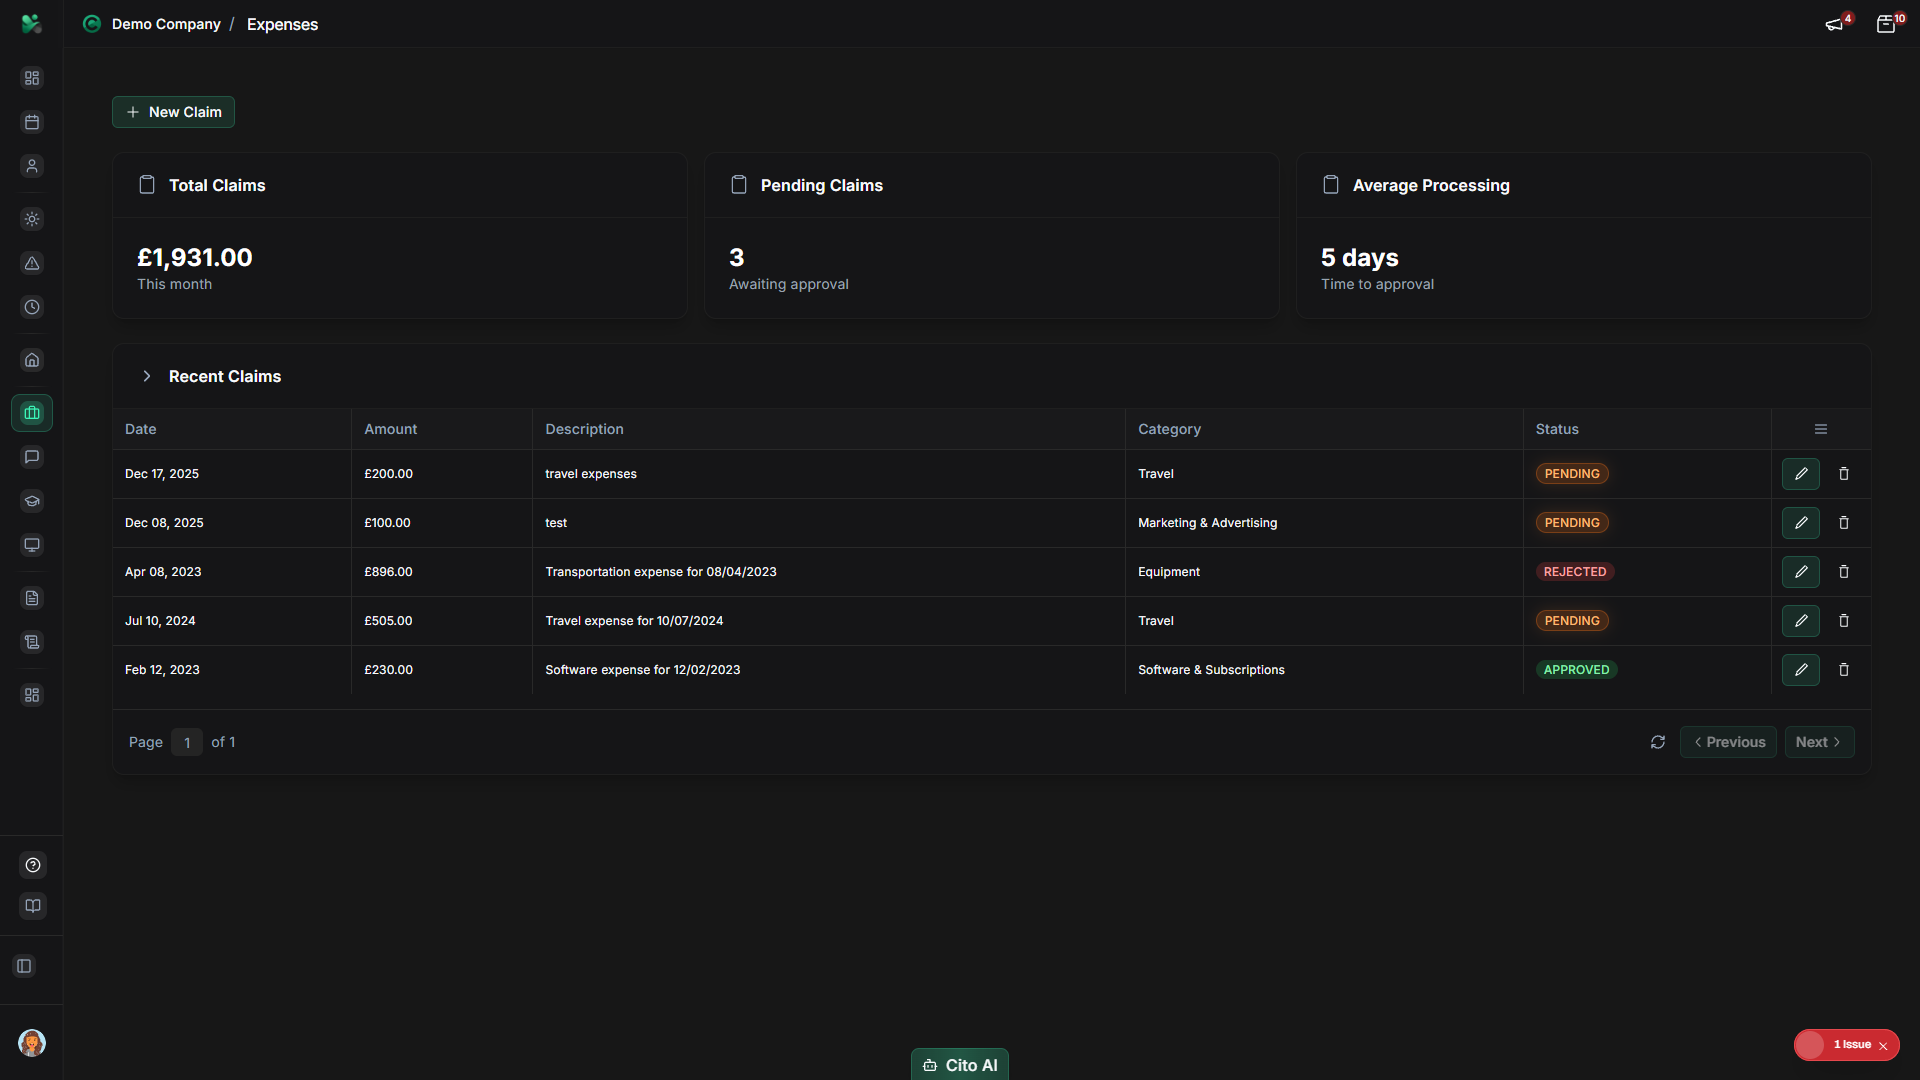1920x1080 pixels.
Task: Open the Expenses breadcrumb tab
Action: pyautogui.click(x=283, y=24)
